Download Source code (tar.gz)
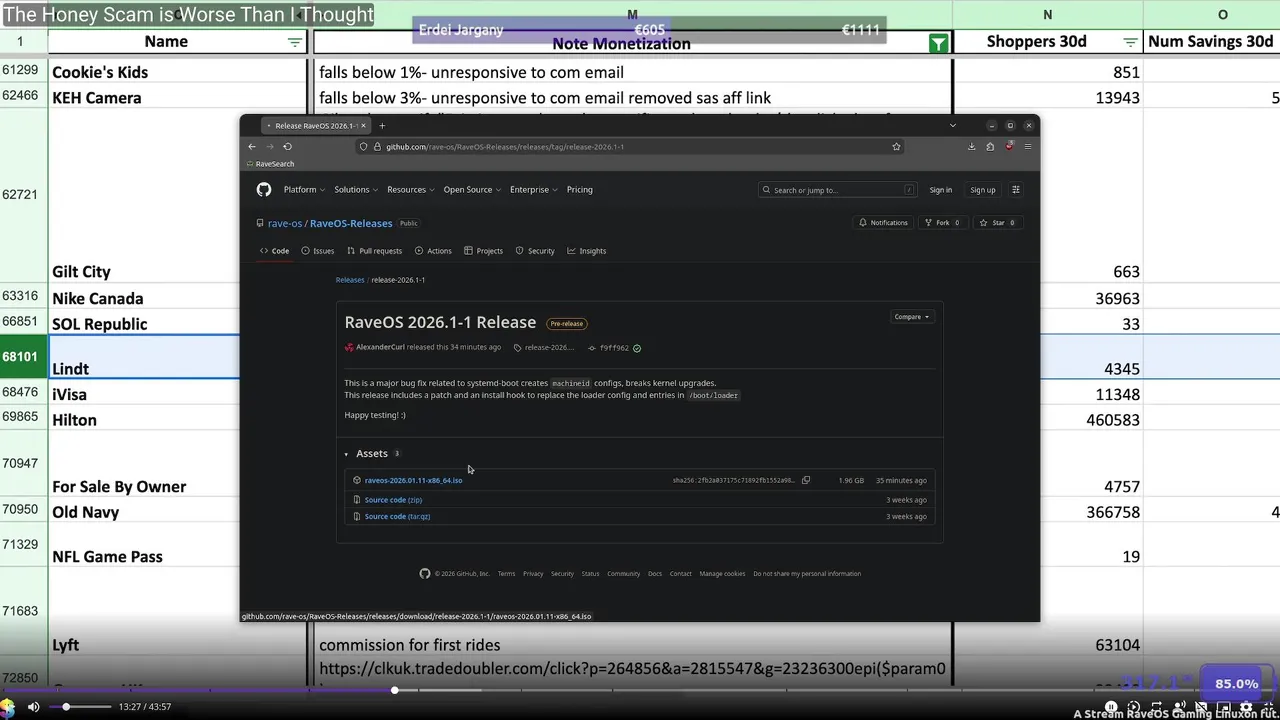This screenshot has width=1280, height=720. coord(397,517)
